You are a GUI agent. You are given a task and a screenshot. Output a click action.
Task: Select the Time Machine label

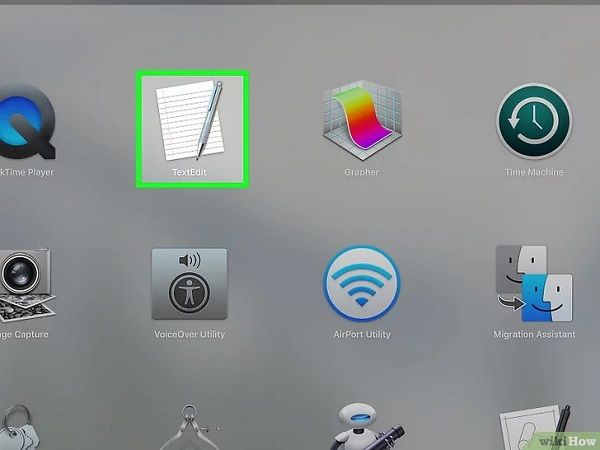(x=533, y=173)
